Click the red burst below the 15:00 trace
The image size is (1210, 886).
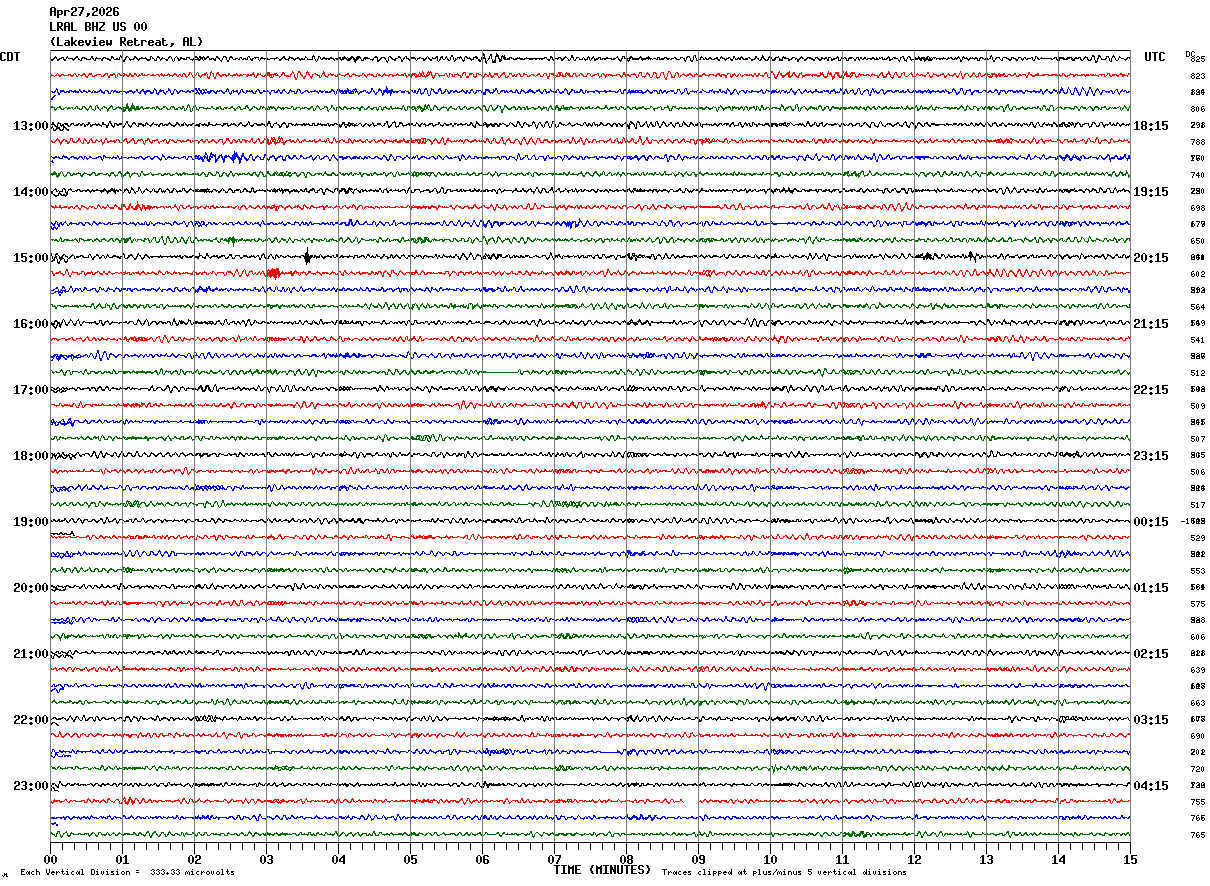tap(273, 273)
